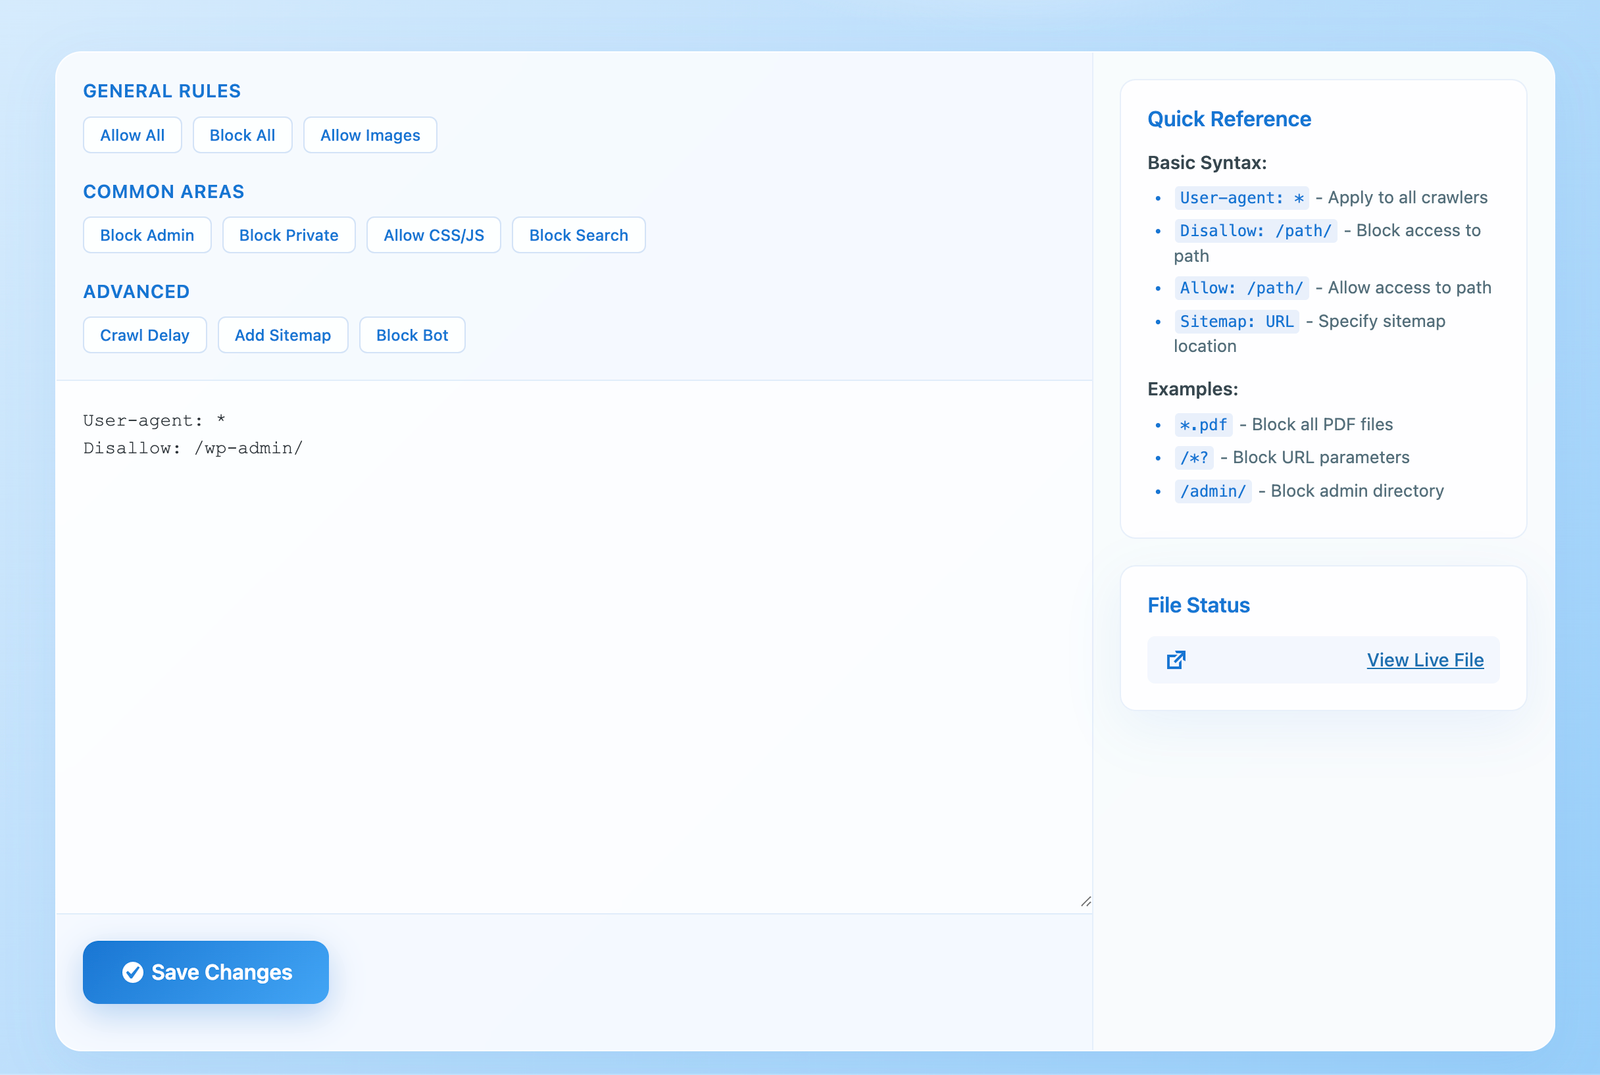
Task: Click the checkmark icon in Save Changes button
Action: click(132, 971)
